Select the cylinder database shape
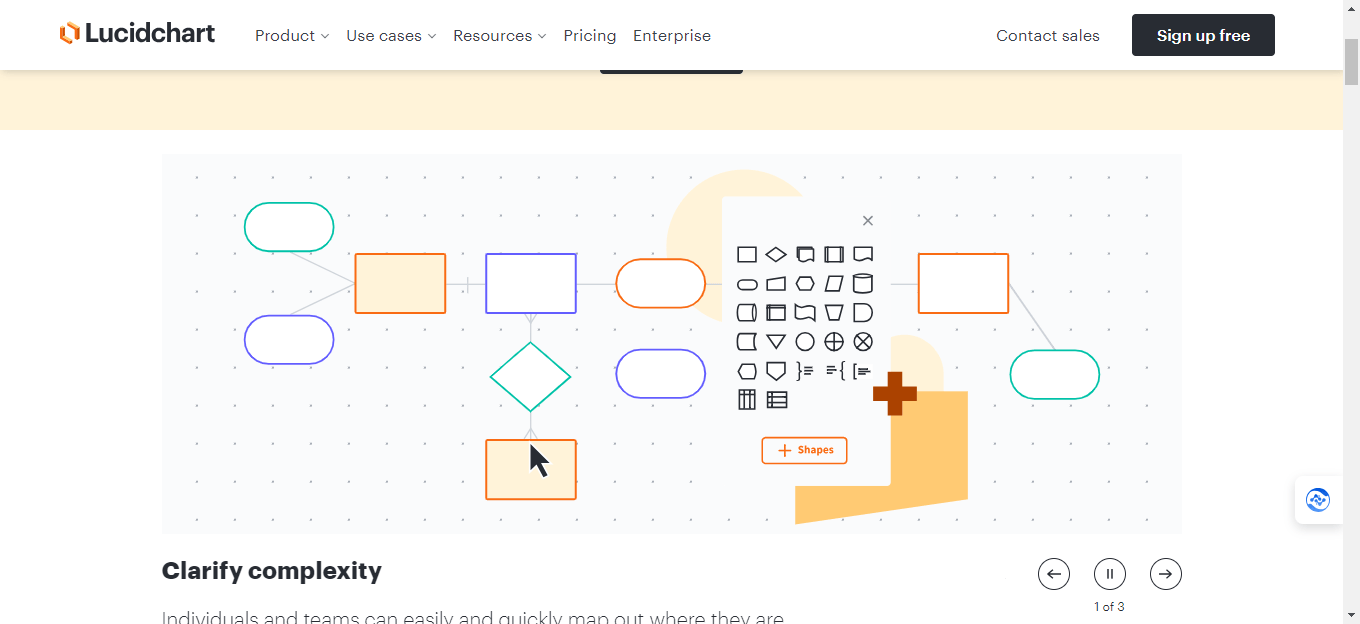 click(863, 284)
